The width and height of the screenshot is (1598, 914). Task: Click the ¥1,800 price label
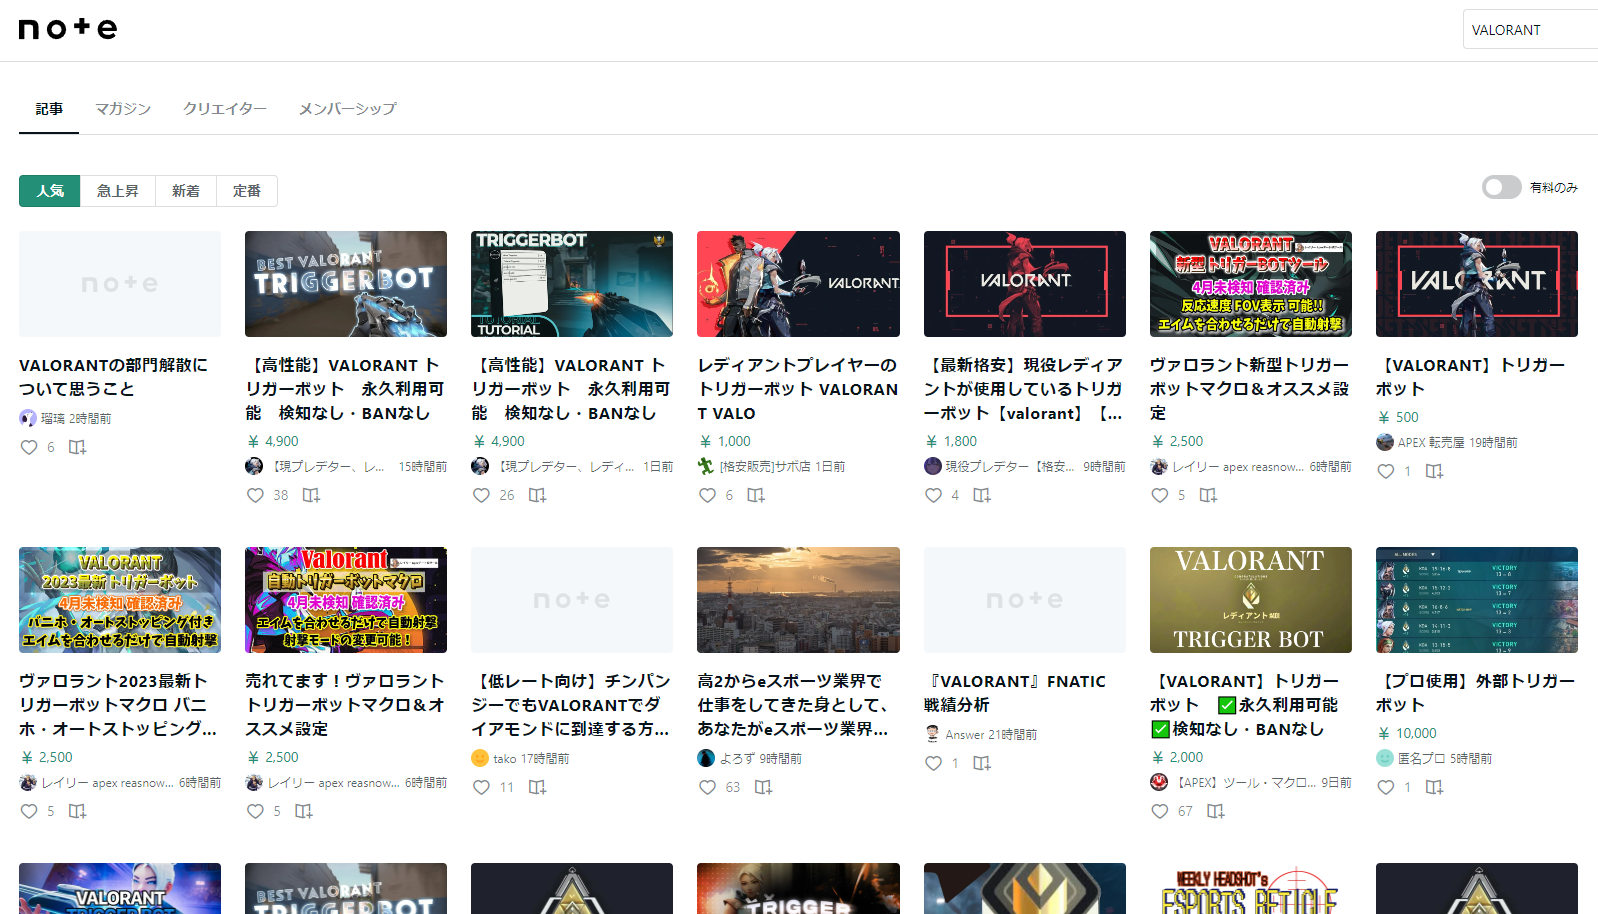point(951,441)
